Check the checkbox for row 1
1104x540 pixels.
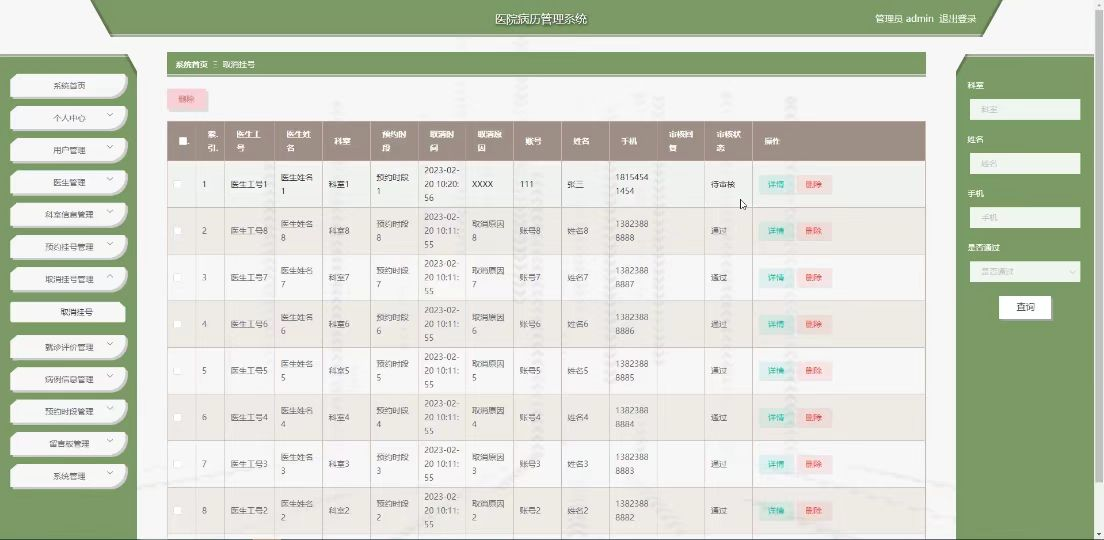click(x=177, y=184)
